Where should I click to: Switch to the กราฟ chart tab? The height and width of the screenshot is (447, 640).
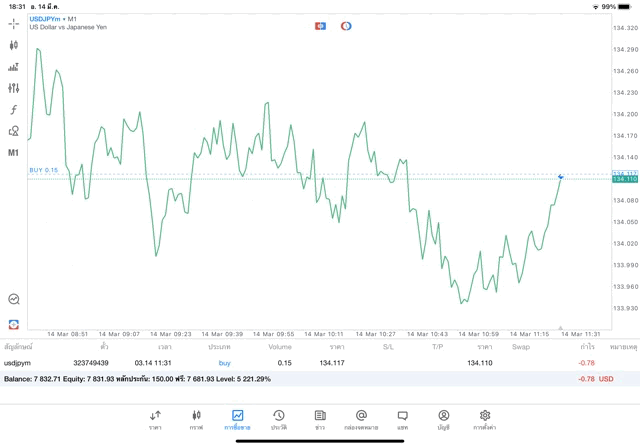(196, 420)
